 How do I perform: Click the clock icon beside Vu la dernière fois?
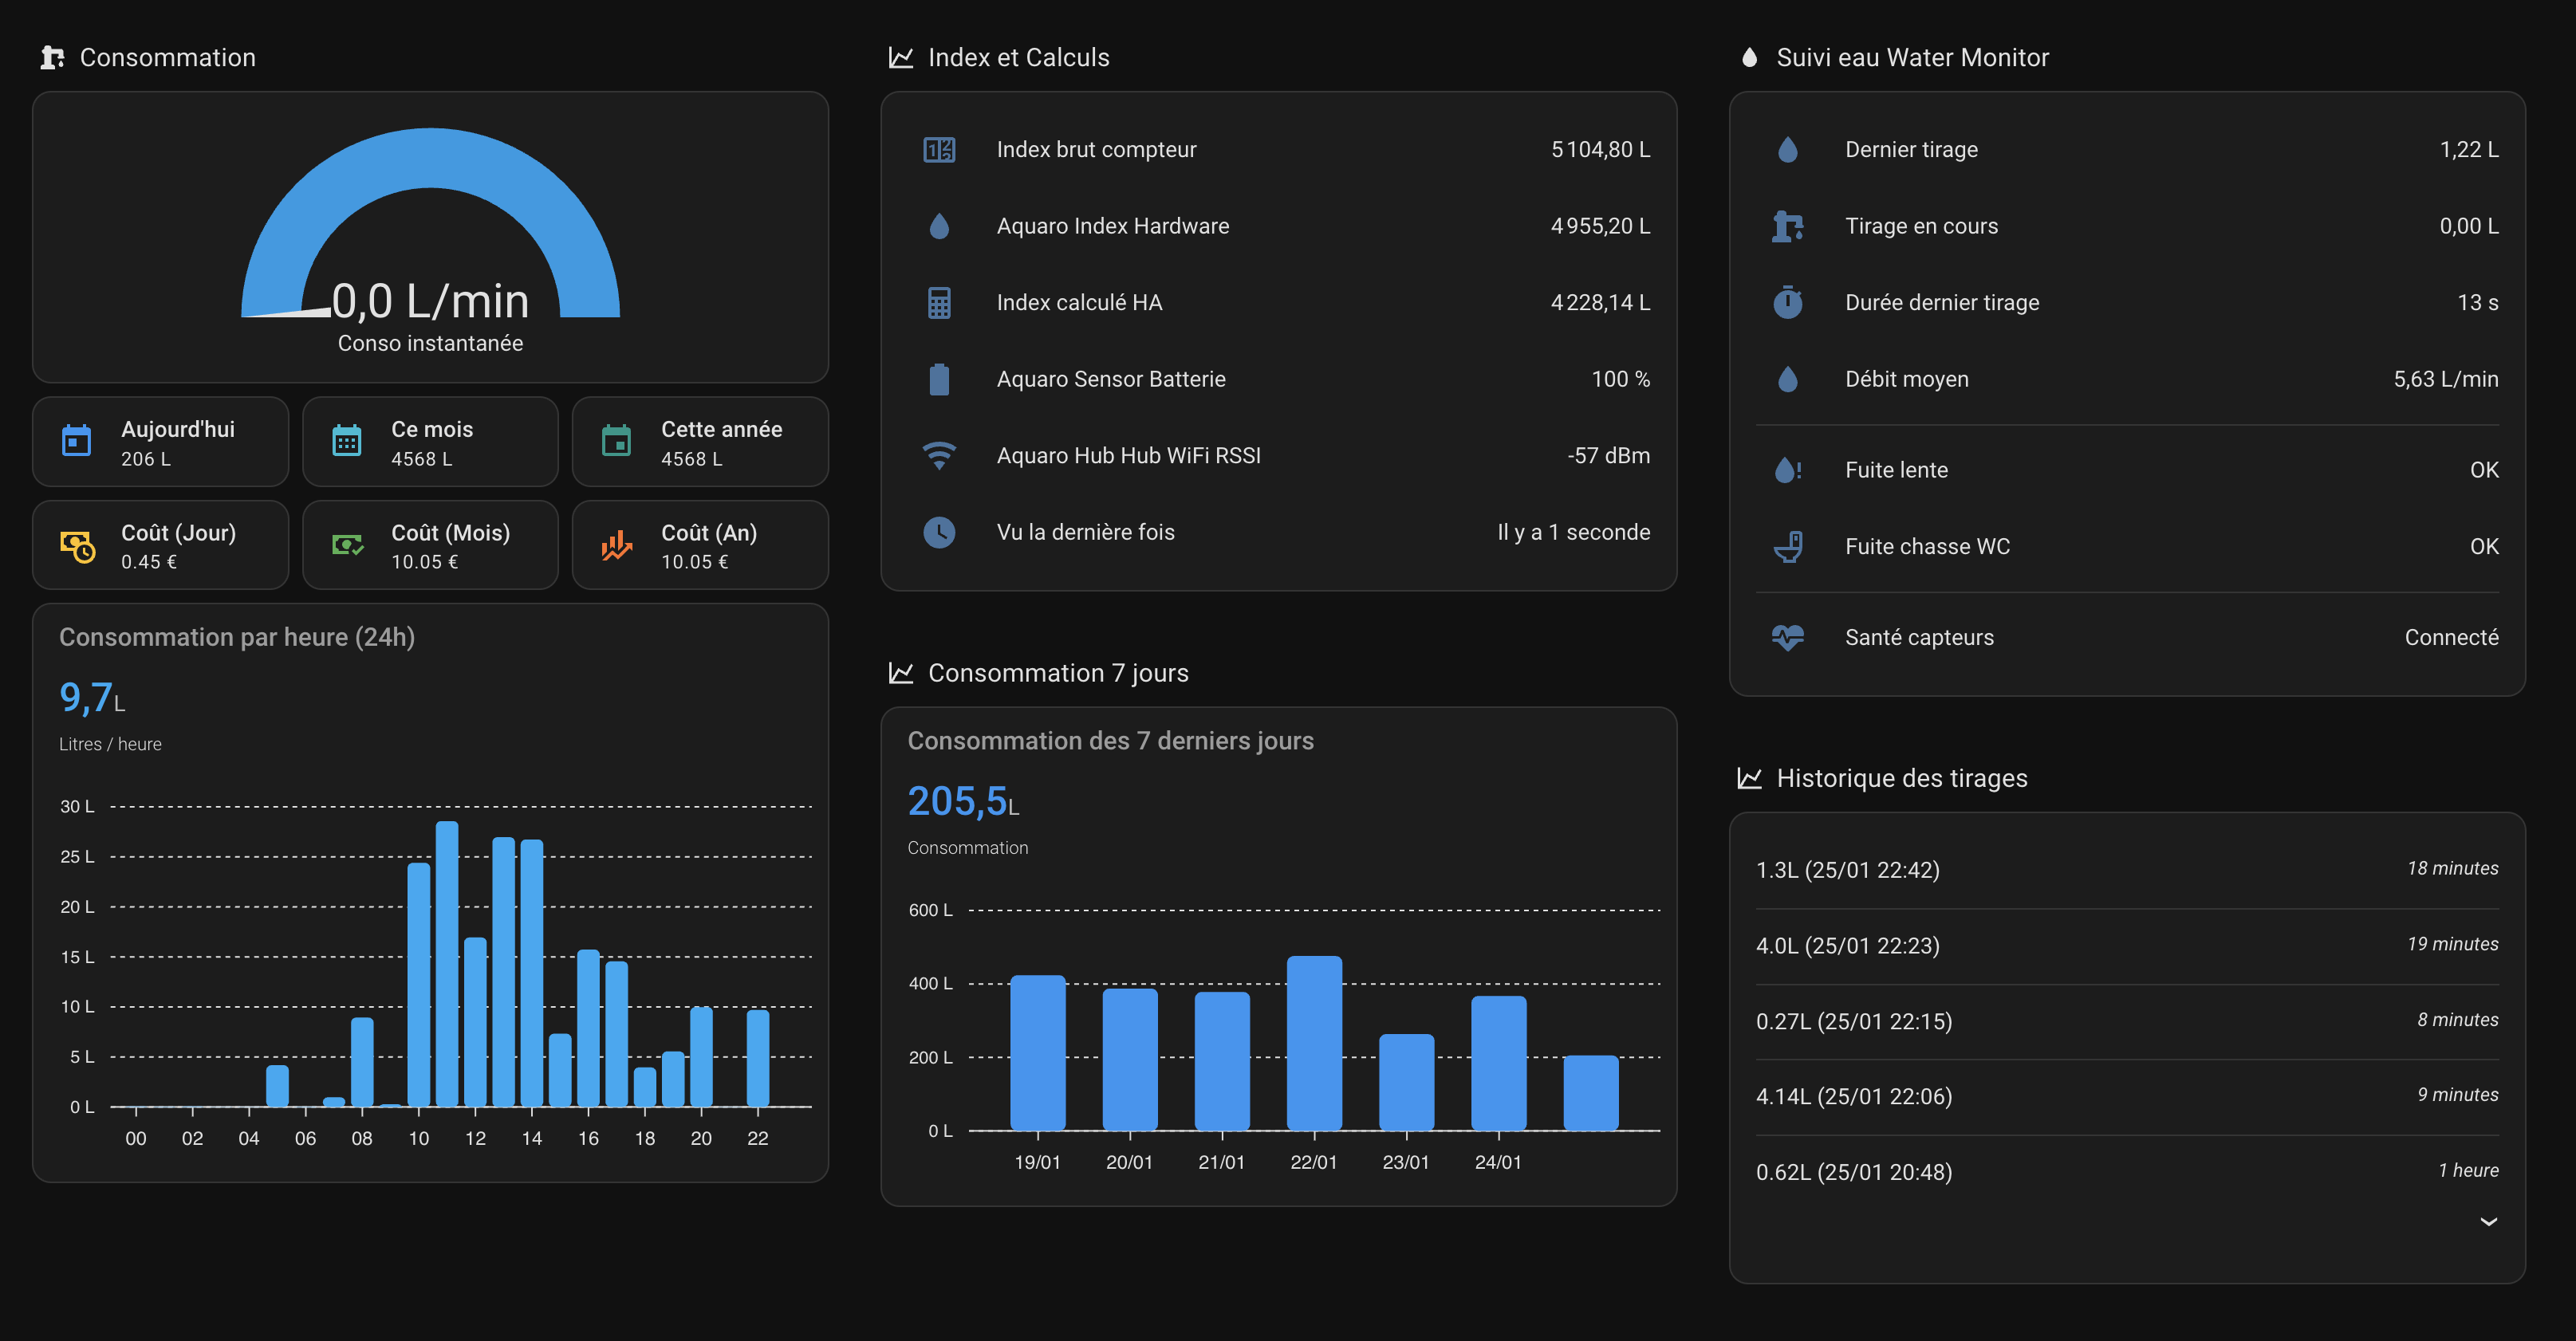[x=938, y=532]
